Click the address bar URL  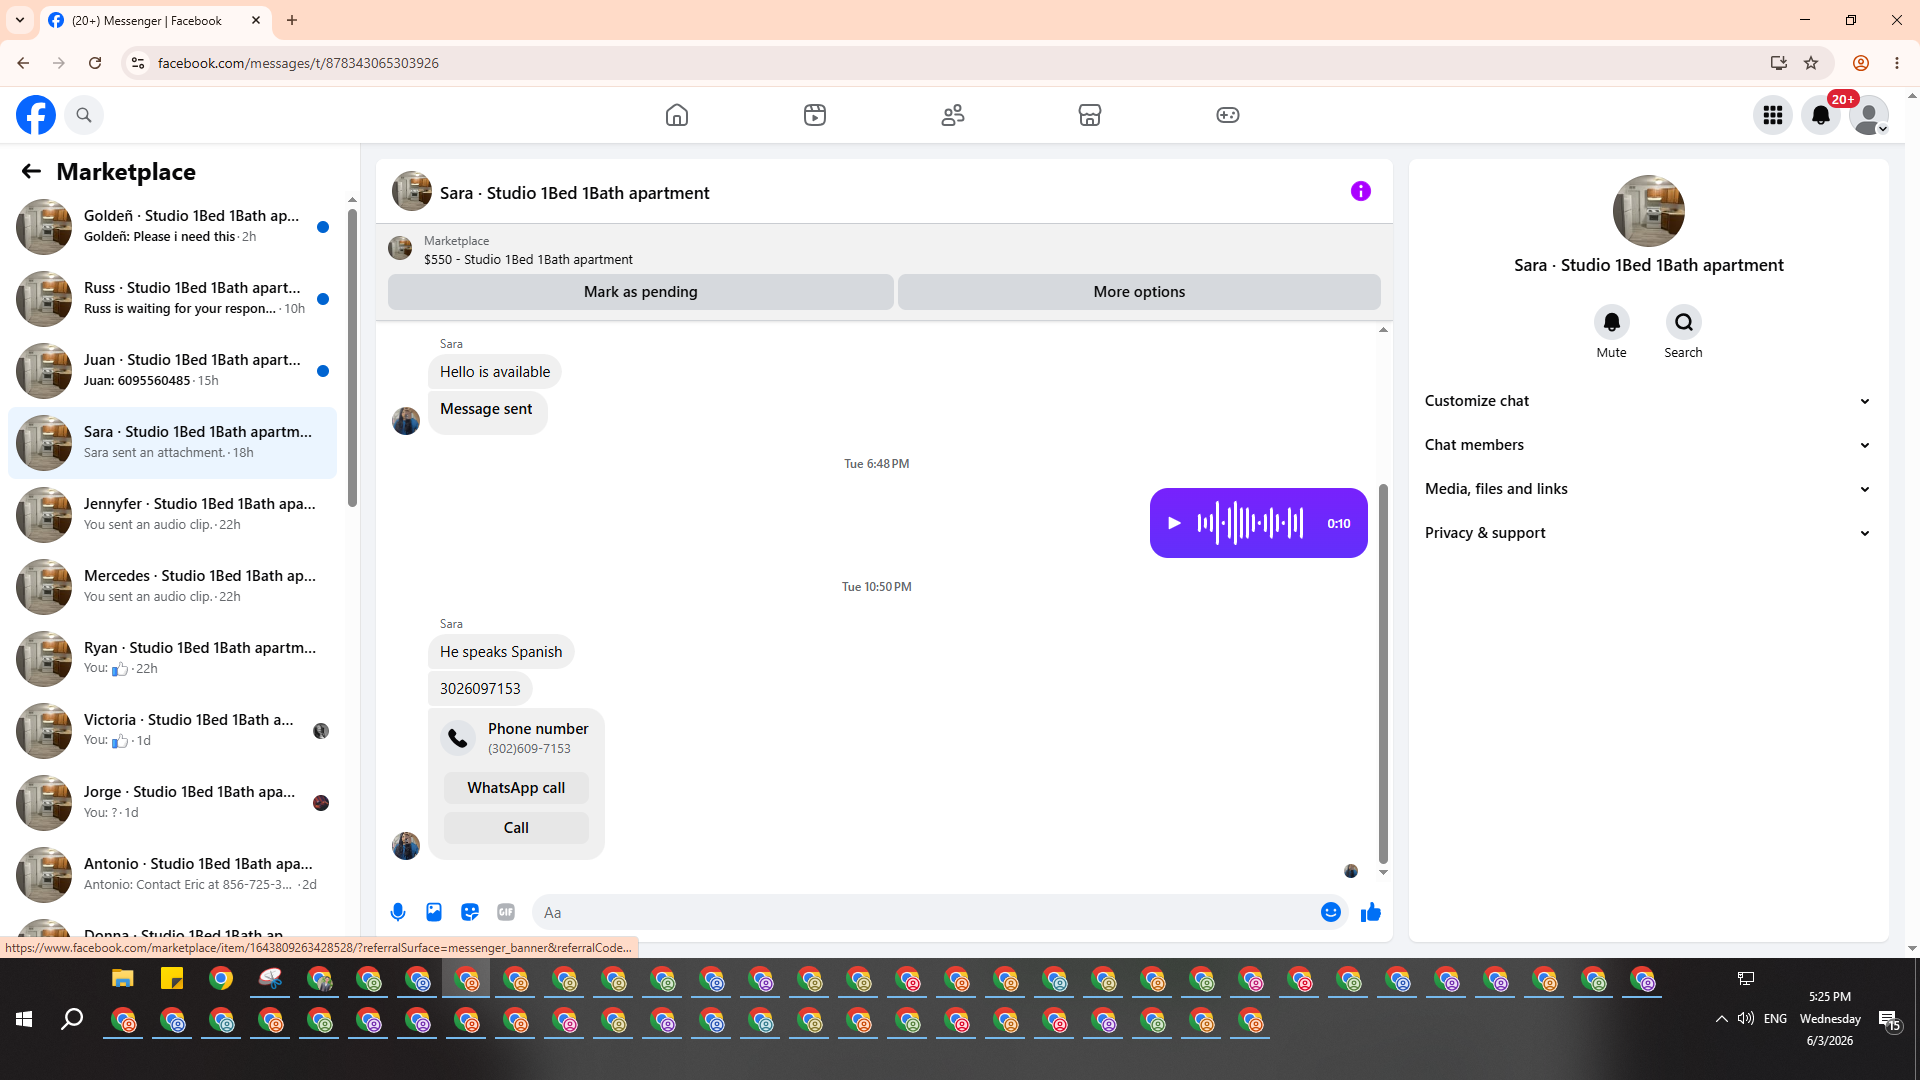click(298, 63)
